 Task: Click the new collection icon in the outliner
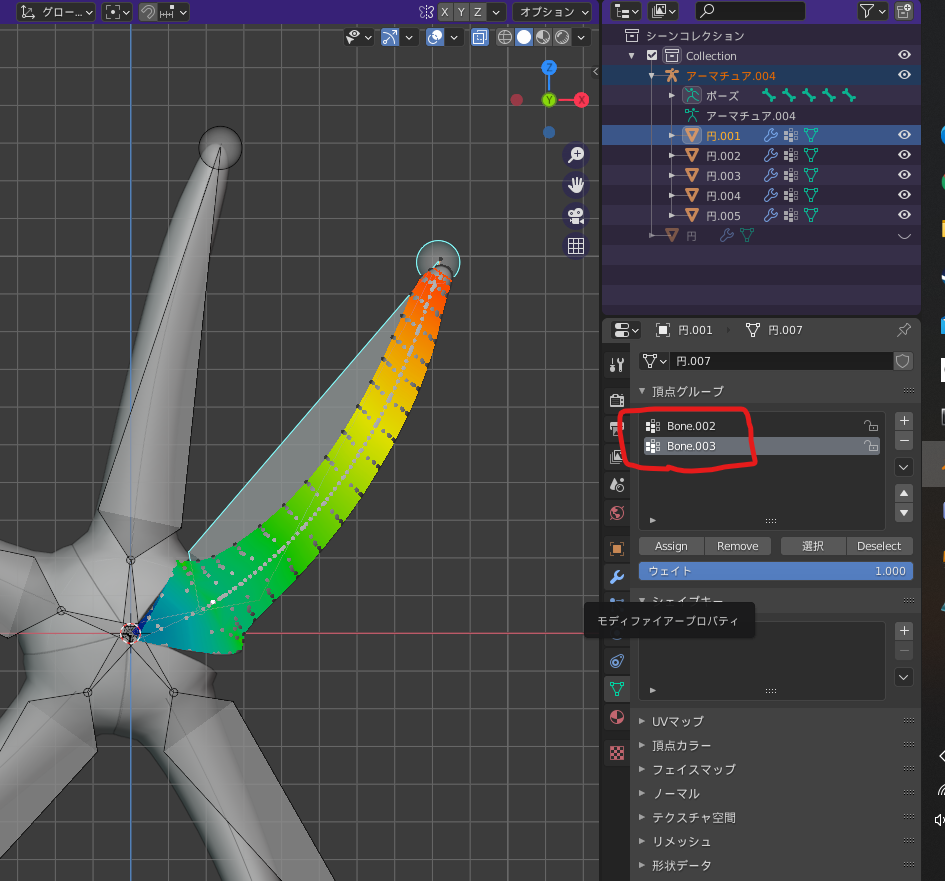[903, 11]
